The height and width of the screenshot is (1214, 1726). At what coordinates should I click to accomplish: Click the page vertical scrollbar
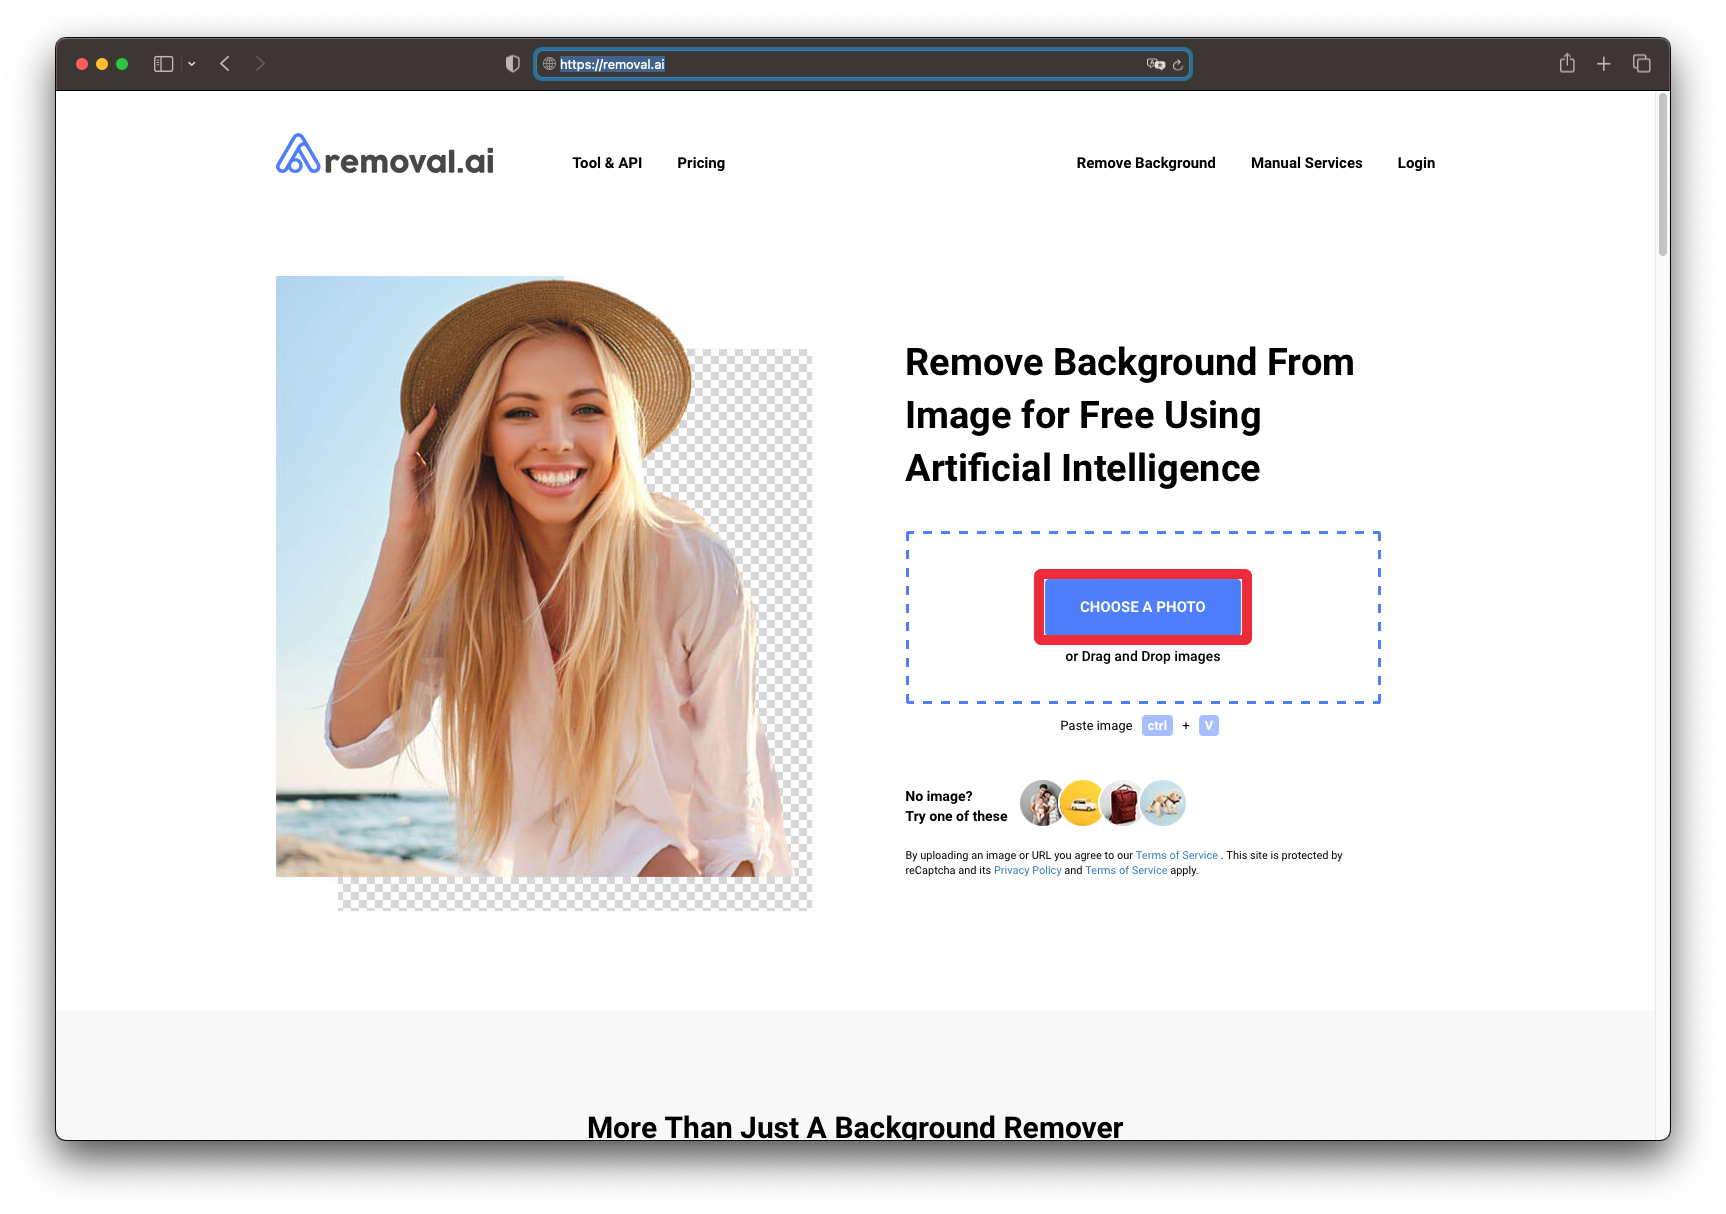click(1663, 174)
